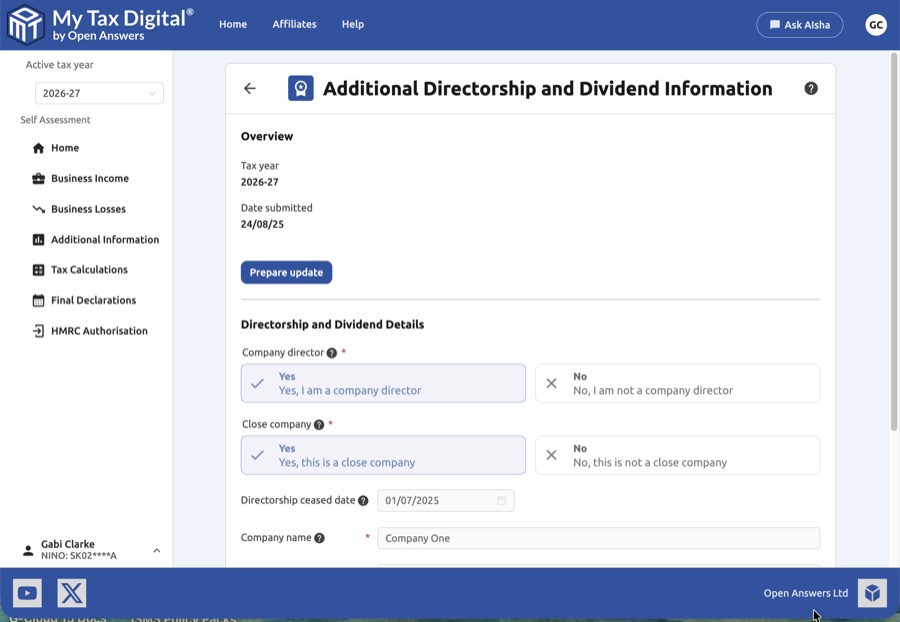Open Affiliates in the top navigation
The height and width of the screenshot is (622, 900).
[x=294, y=24]
